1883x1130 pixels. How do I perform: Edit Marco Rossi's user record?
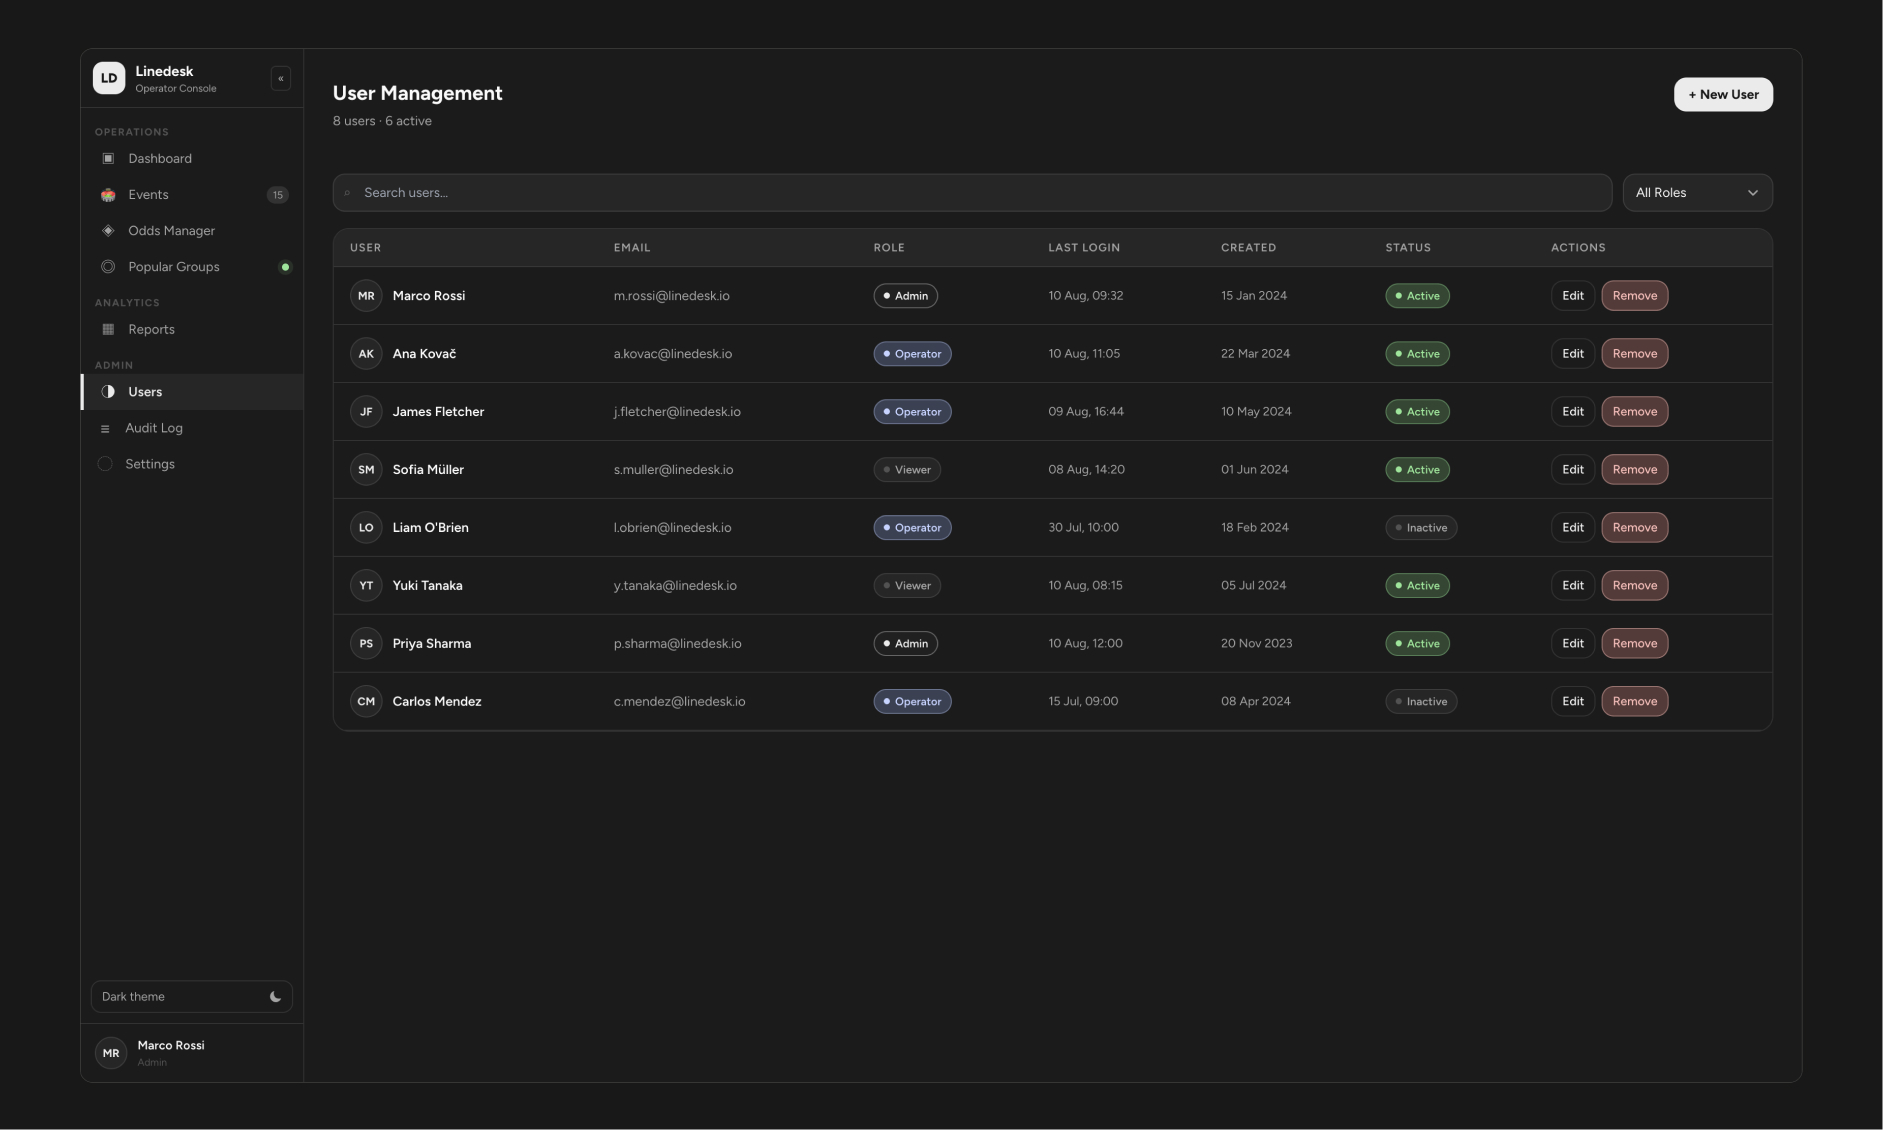click(x=1573, y=296)
